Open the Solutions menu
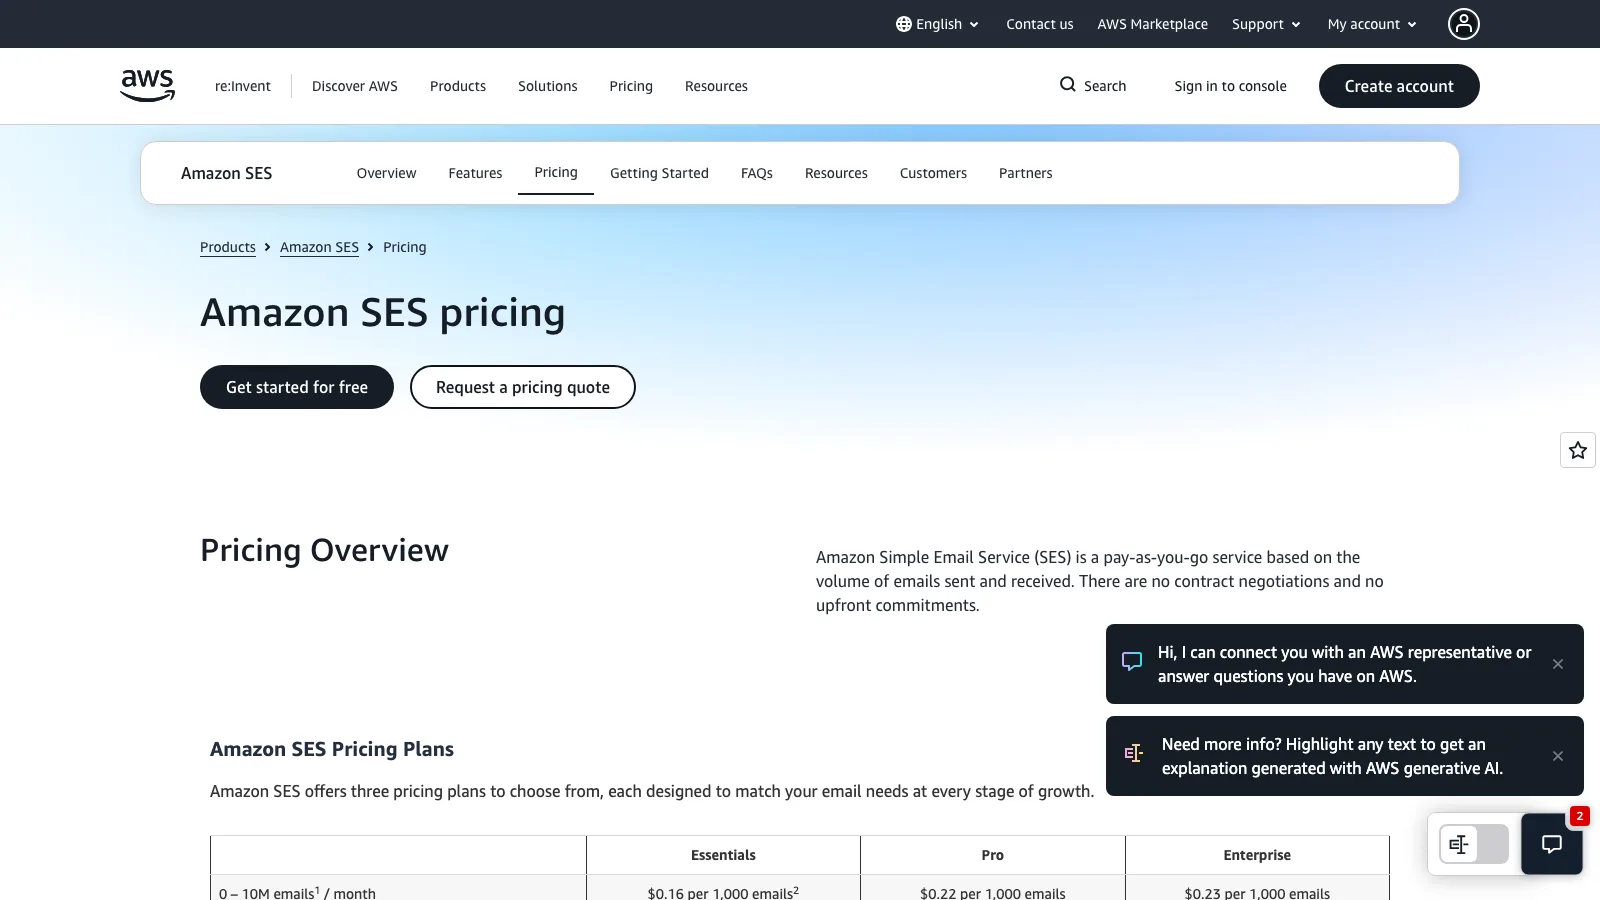Screen dimensions: 1600x900 [x=548, y=86]
